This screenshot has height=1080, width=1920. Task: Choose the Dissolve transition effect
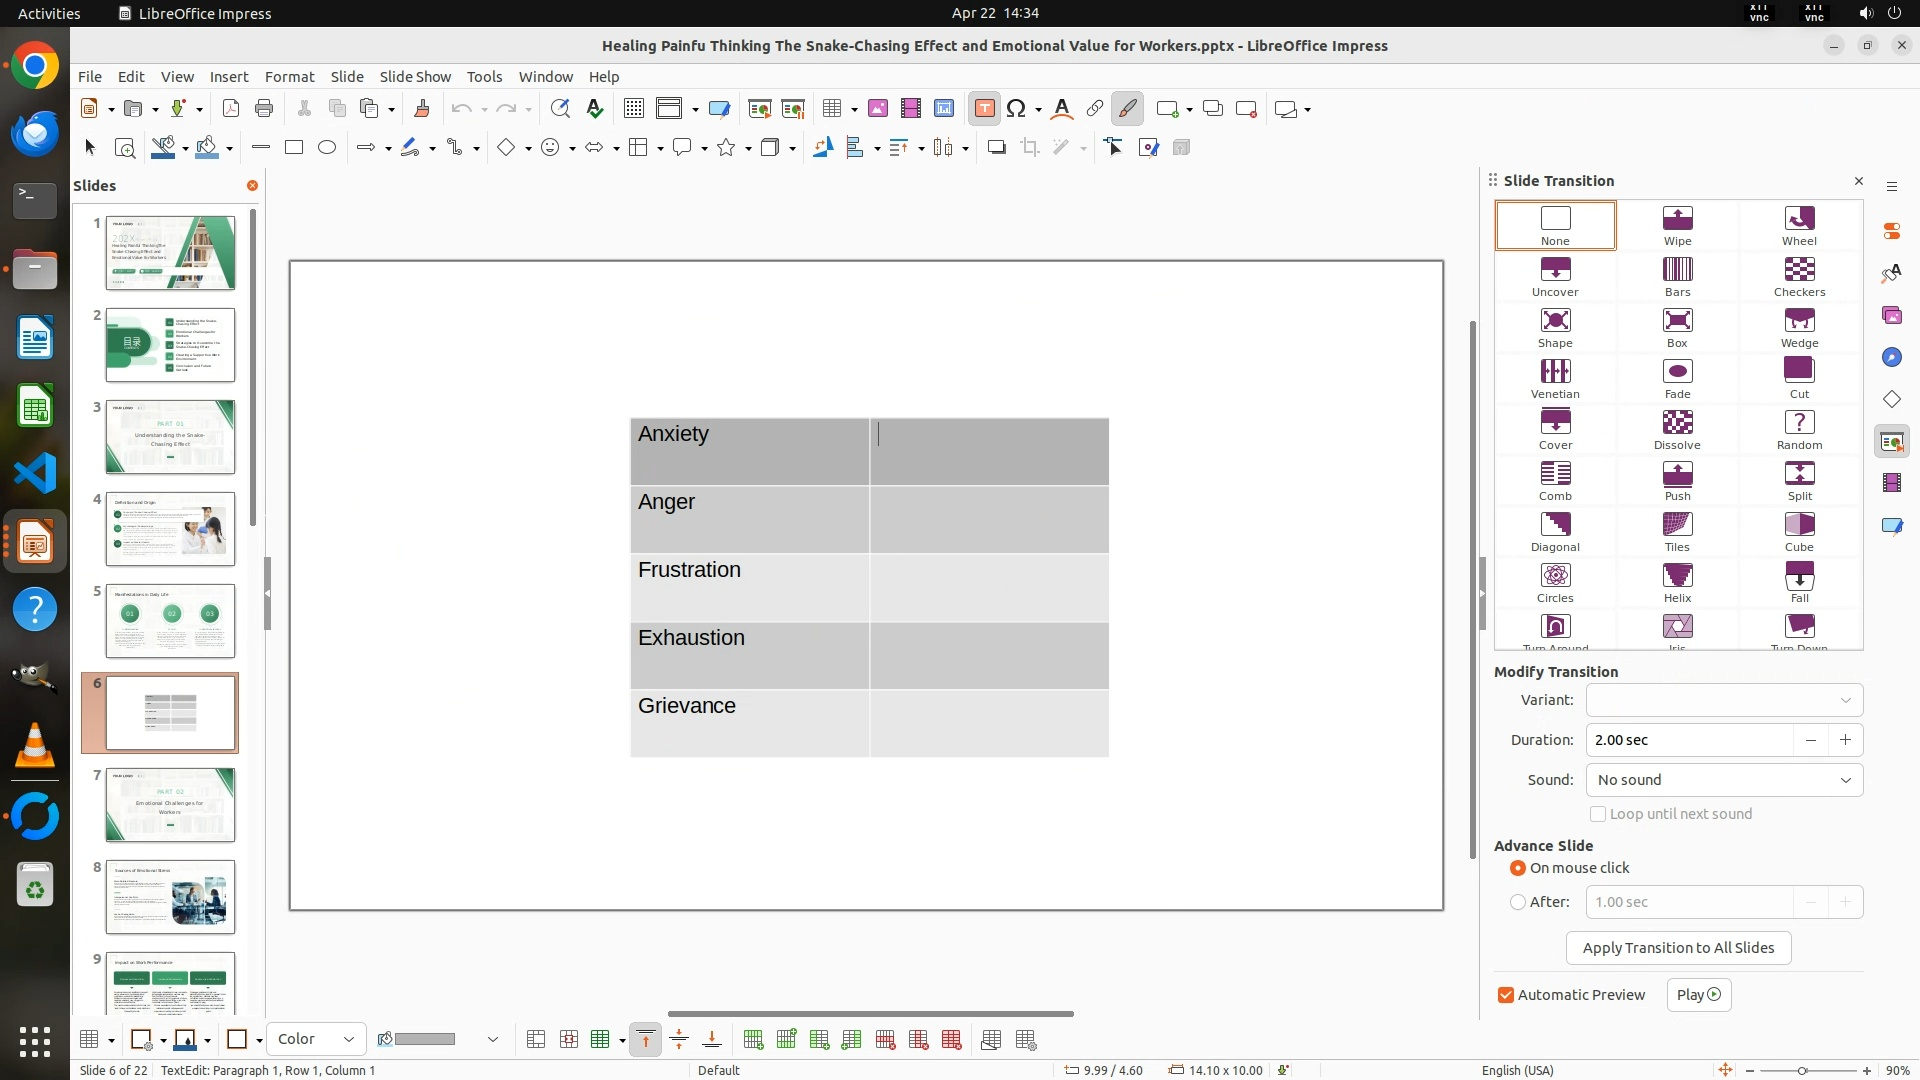1677,429
